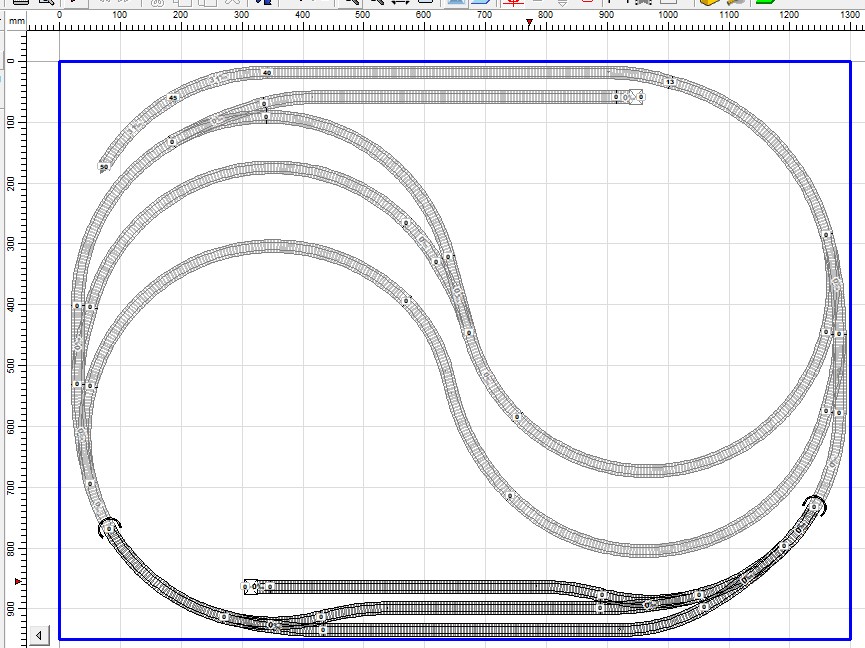Select the track end piece labeled 50
This screenshot has height=648, width=865.
click(104, 166)
